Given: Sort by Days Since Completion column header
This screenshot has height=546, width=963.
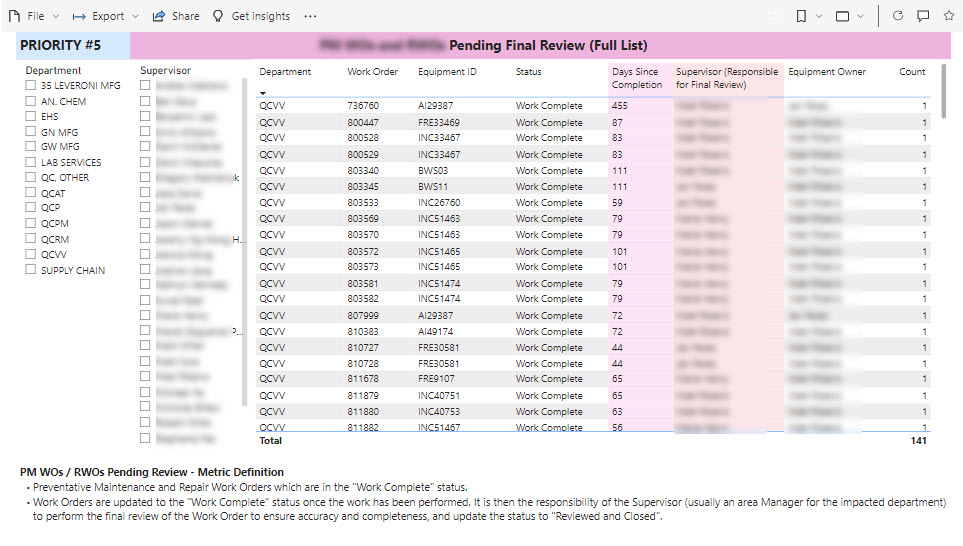Looking at the screenshot, I should pyautogui.click(x=637, y=78).
